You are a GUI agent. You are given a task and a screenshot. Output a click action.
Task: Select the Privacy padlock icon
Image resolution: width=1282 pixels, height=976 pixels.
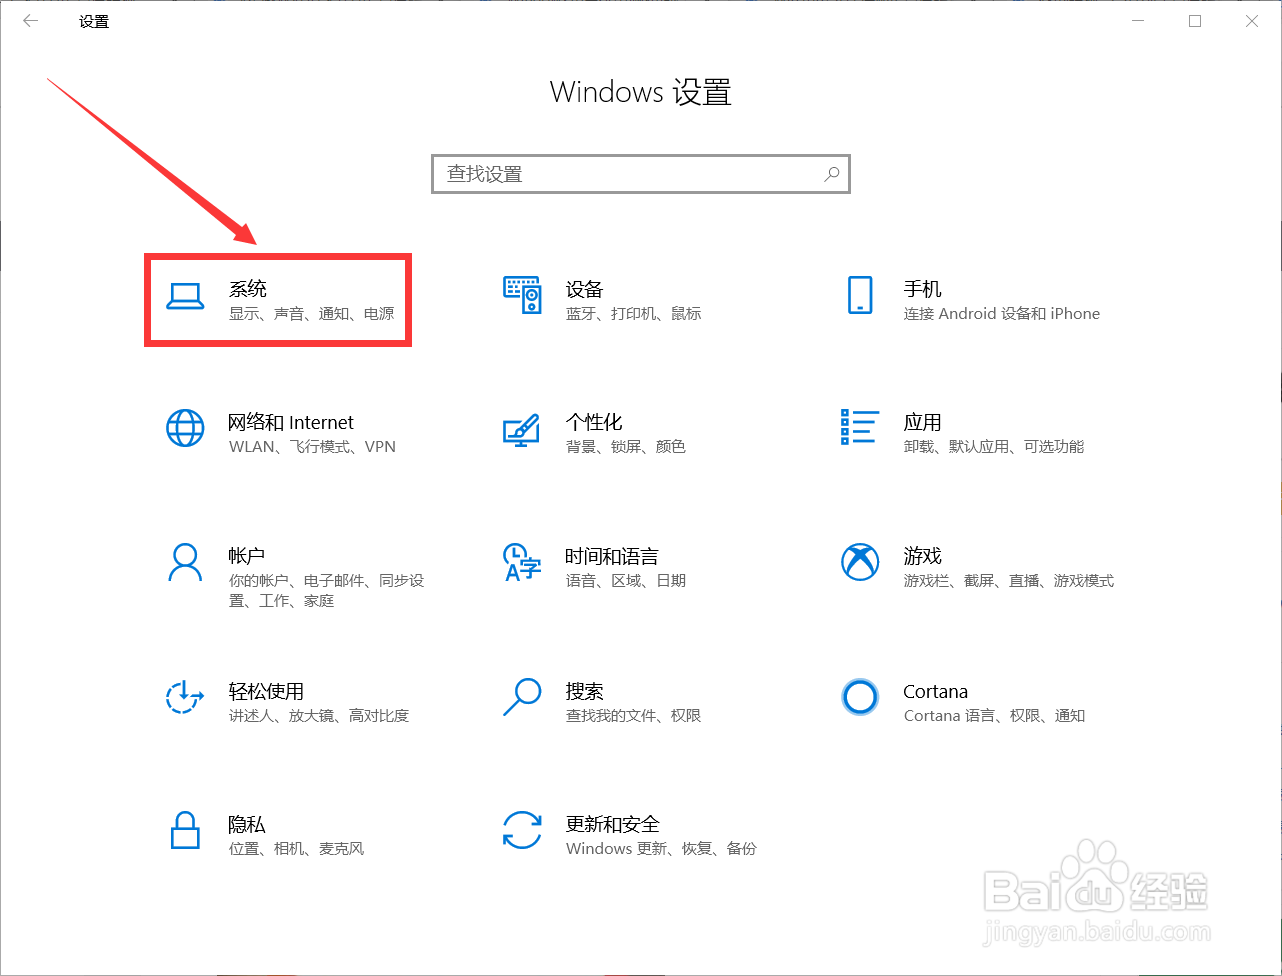pos(185,830)
